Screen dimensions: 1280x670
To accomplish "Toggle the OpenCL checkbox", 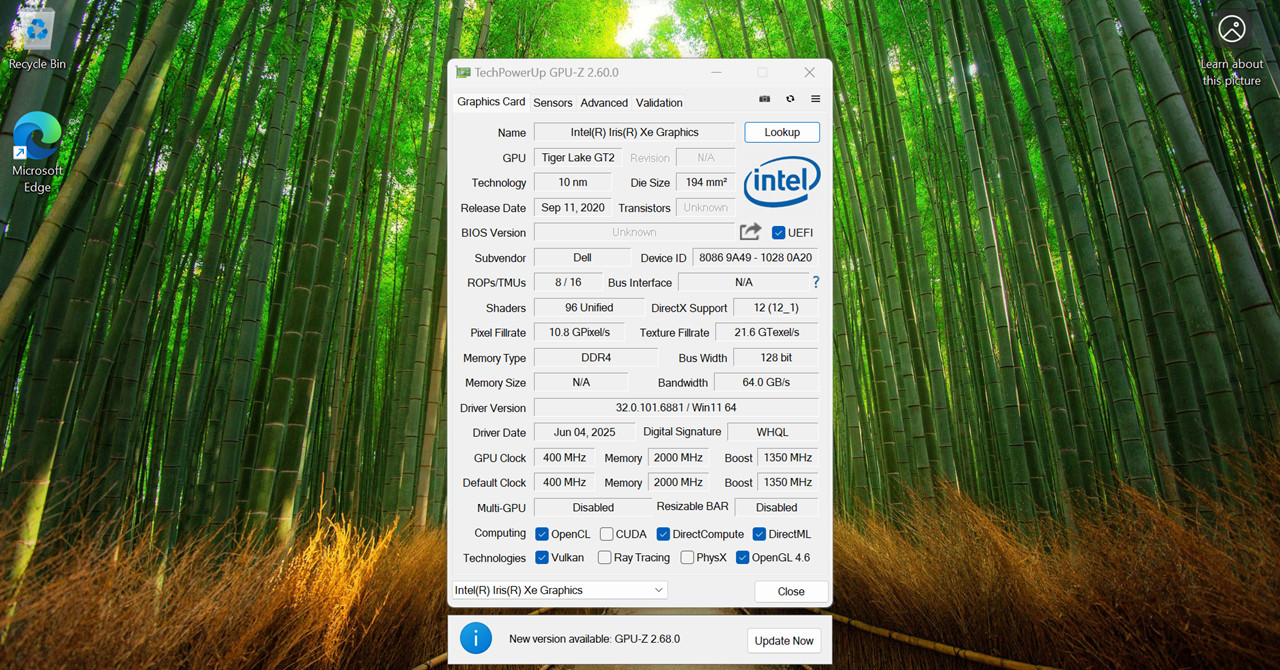I will click(x=542, y=534).
